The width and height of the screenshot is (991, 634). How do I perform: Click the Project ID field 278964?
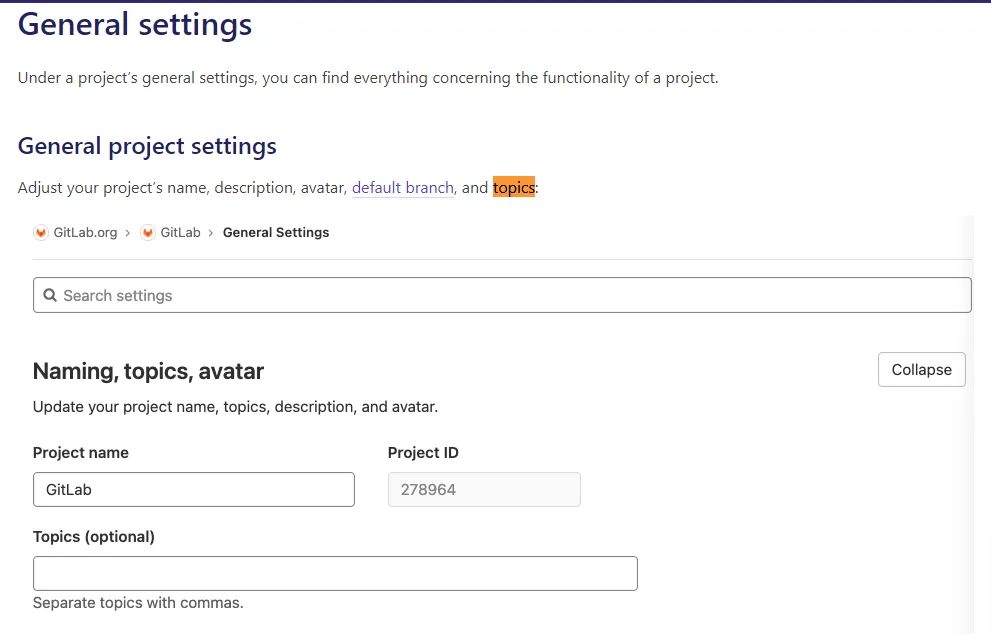pyautogui.click(x=484, y=489)
